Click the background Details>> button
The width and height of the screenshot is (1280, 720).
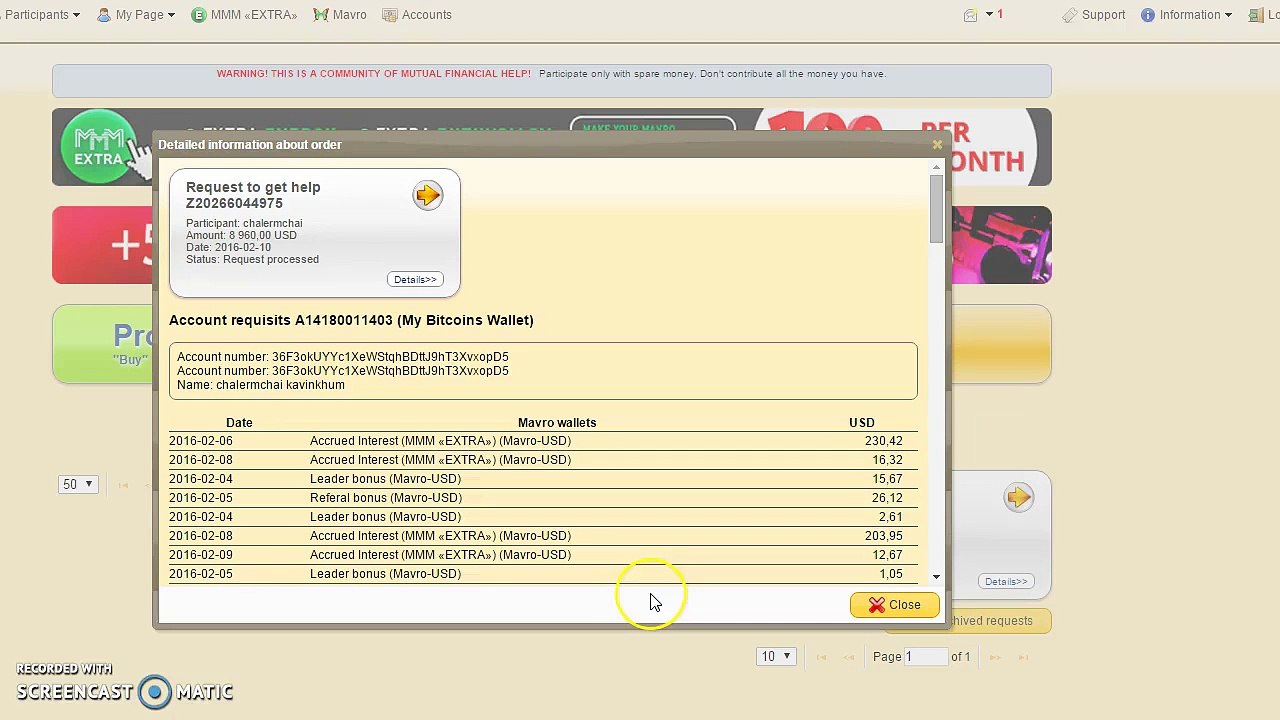pos(1006,581)
